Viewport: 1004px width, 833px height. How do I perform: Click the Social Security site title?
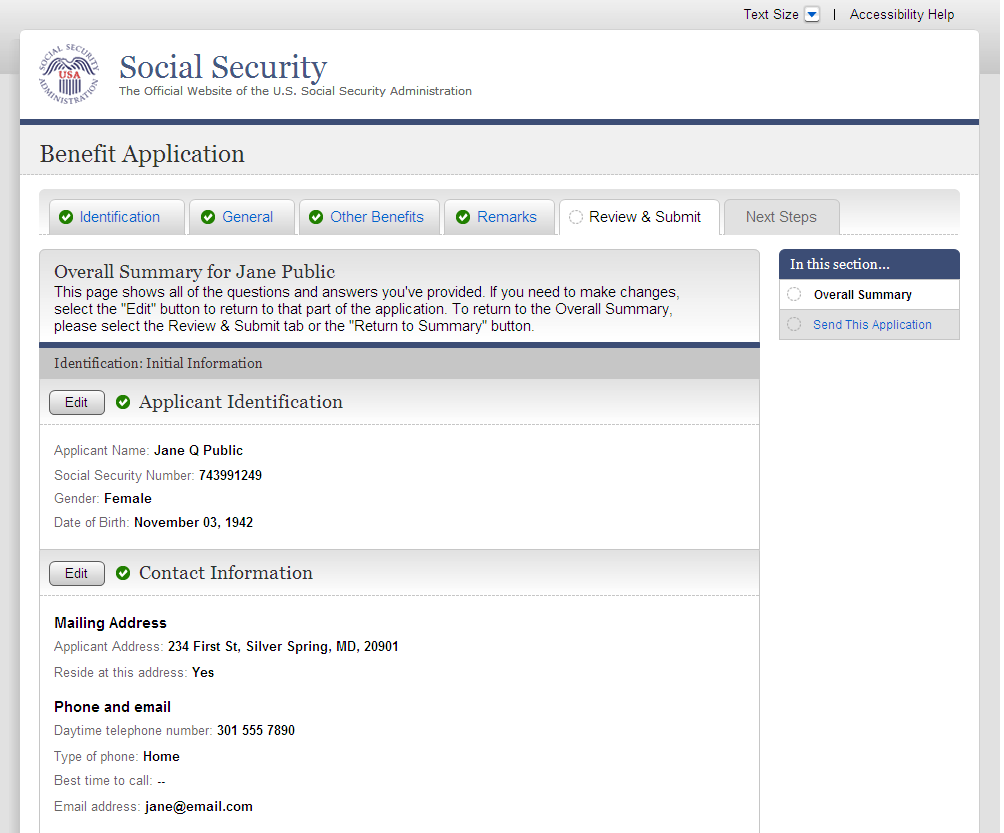(223, 67)
